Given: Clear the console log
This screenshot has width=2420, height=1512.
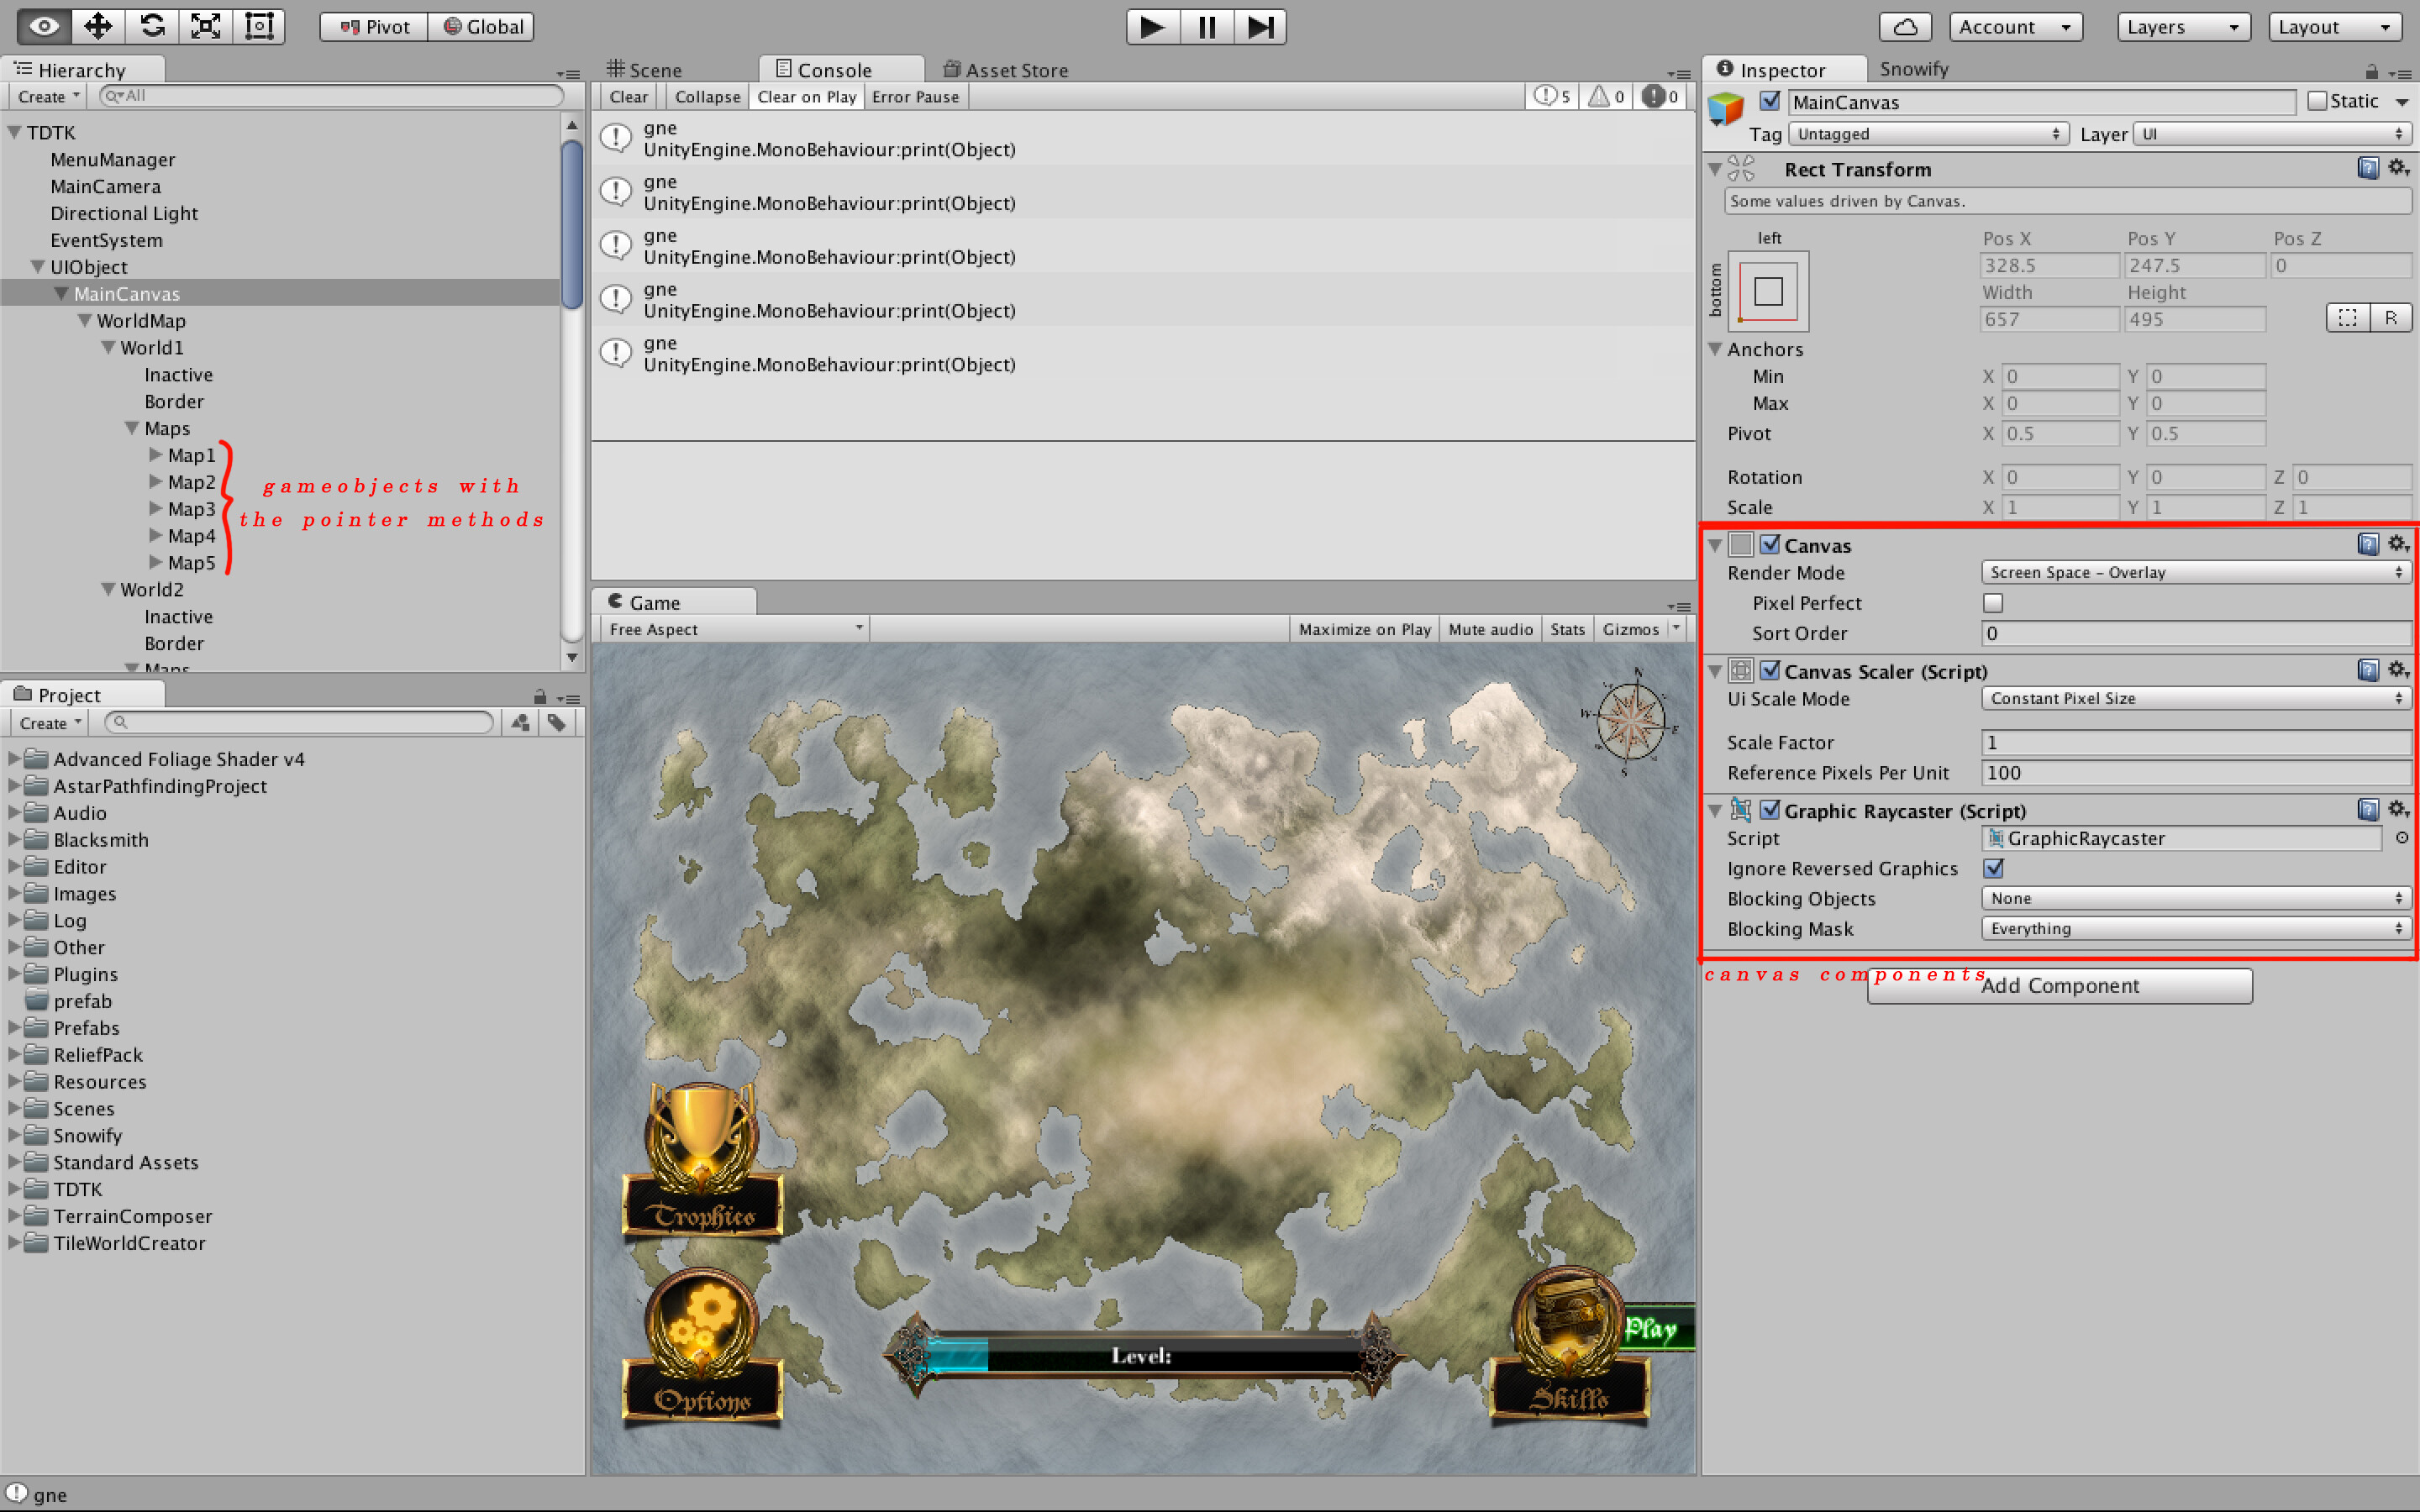Looking at the screenshot, I should click(x=628, y=97).
